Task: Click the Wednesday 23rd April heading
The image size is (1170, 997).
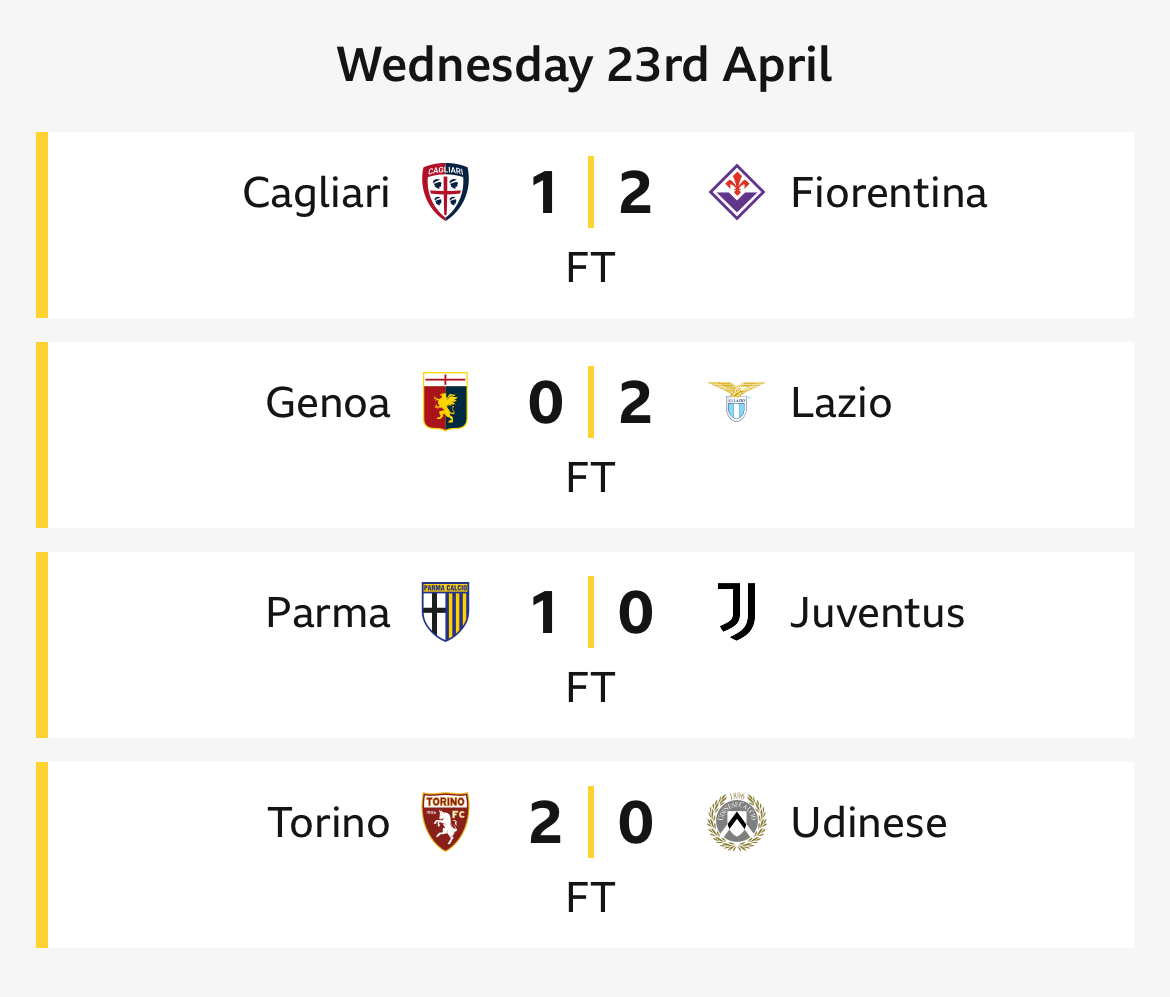Action: (584, 66)
